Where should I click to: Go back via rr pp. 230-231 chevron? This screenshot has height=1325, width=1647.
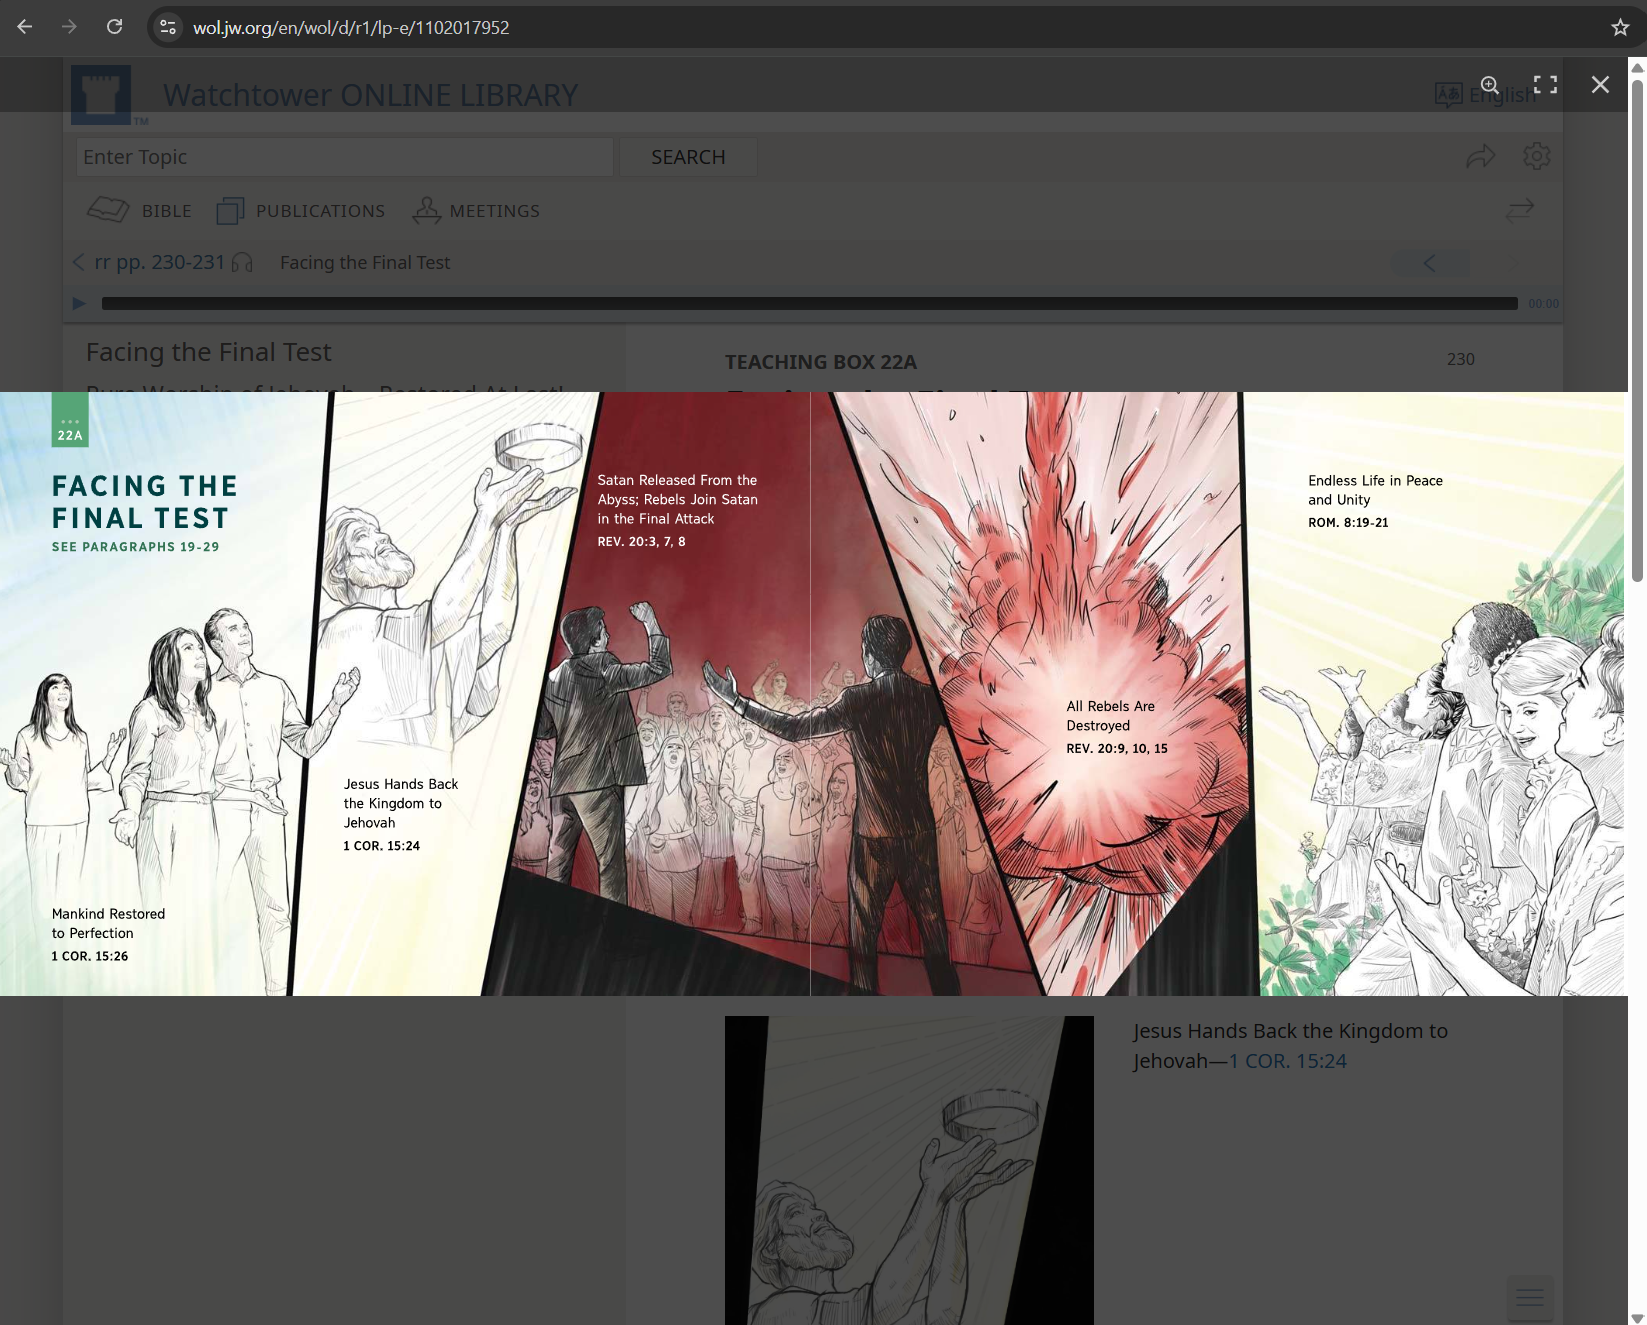pyautogui.click(x=79, y=262)
